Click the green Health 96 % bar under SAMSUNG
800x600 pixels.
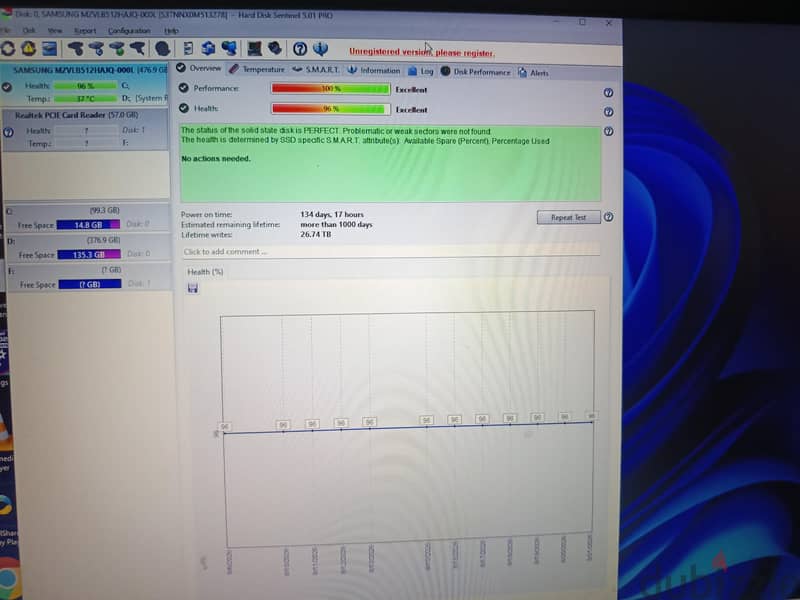(x=85, y=86)
